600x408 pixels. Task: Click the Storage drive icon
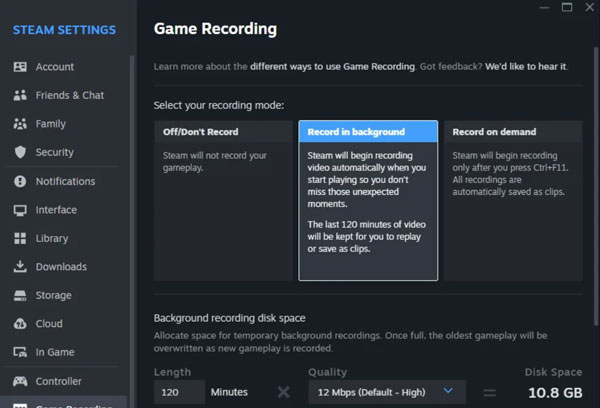tap(20, 295)
